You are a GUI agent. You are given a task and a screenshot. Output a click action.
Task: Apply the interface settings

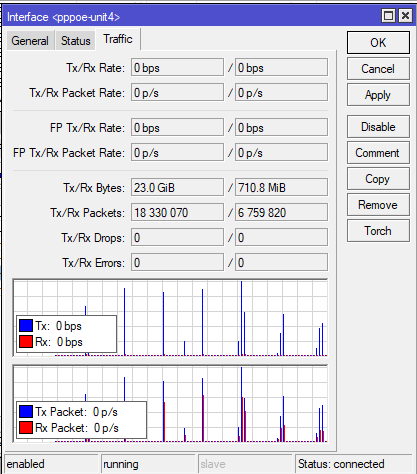click(378, 95)
